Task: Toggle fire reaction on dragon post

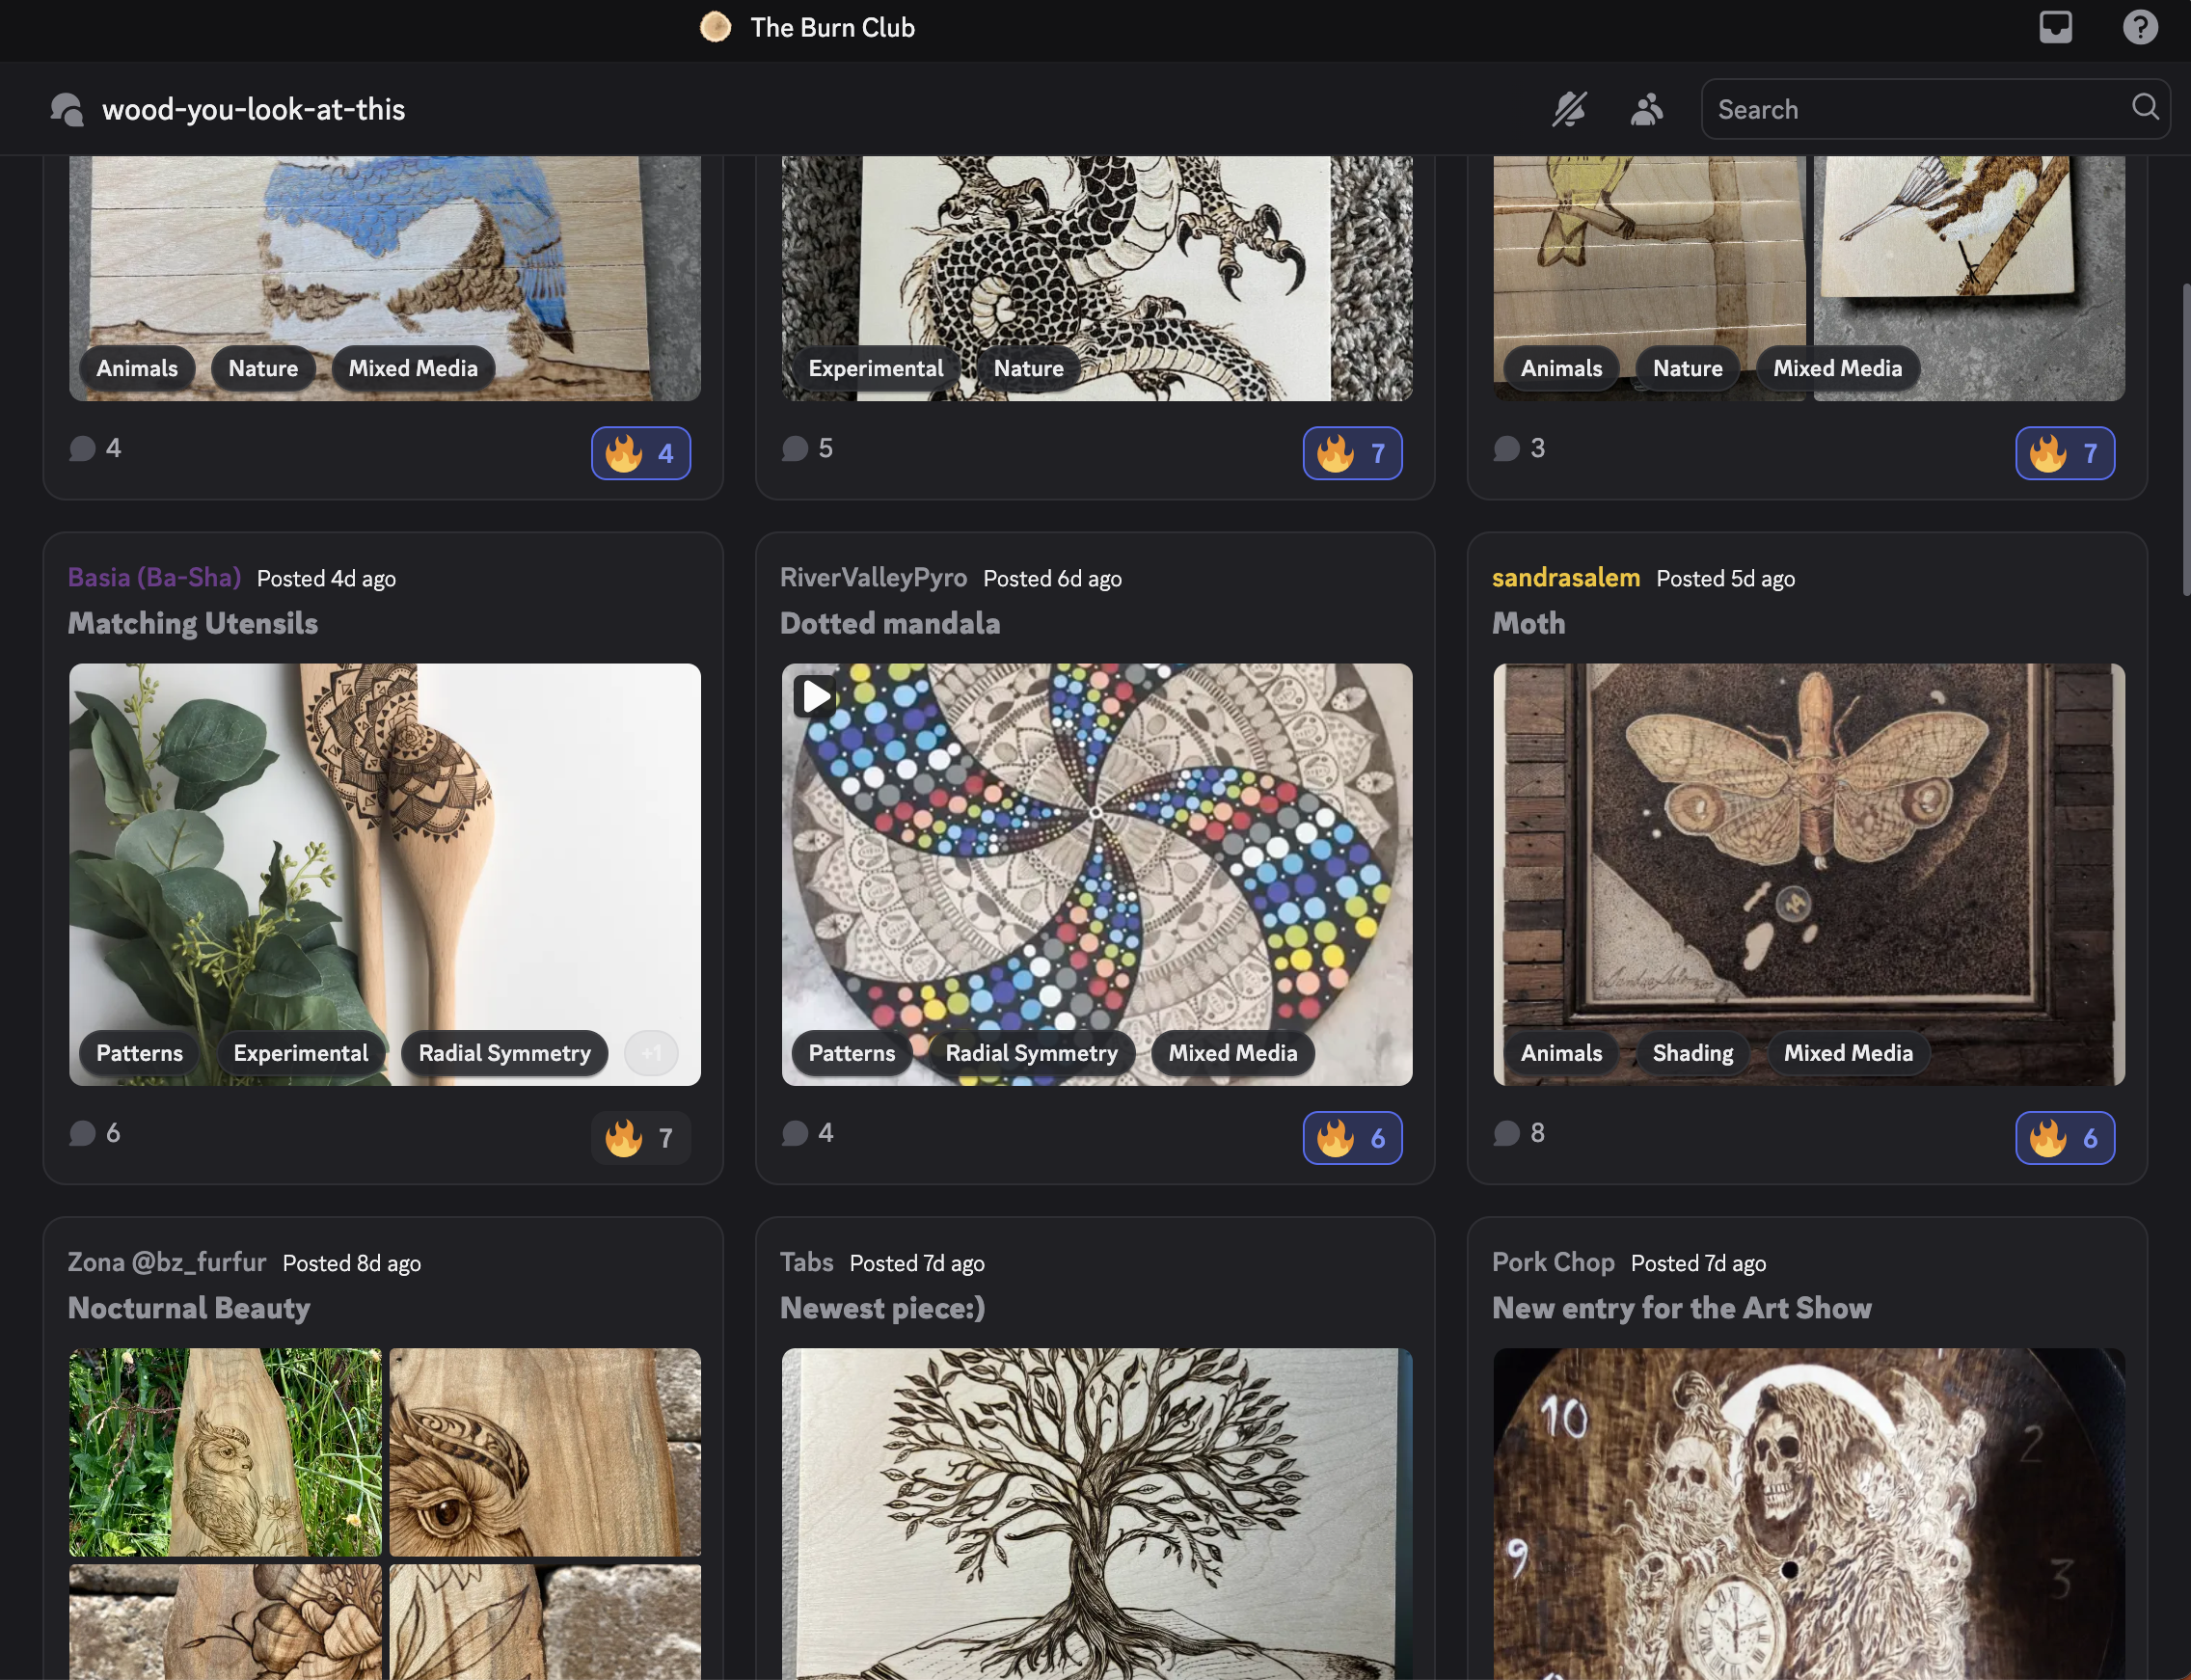Action: tap(1352, 453)
